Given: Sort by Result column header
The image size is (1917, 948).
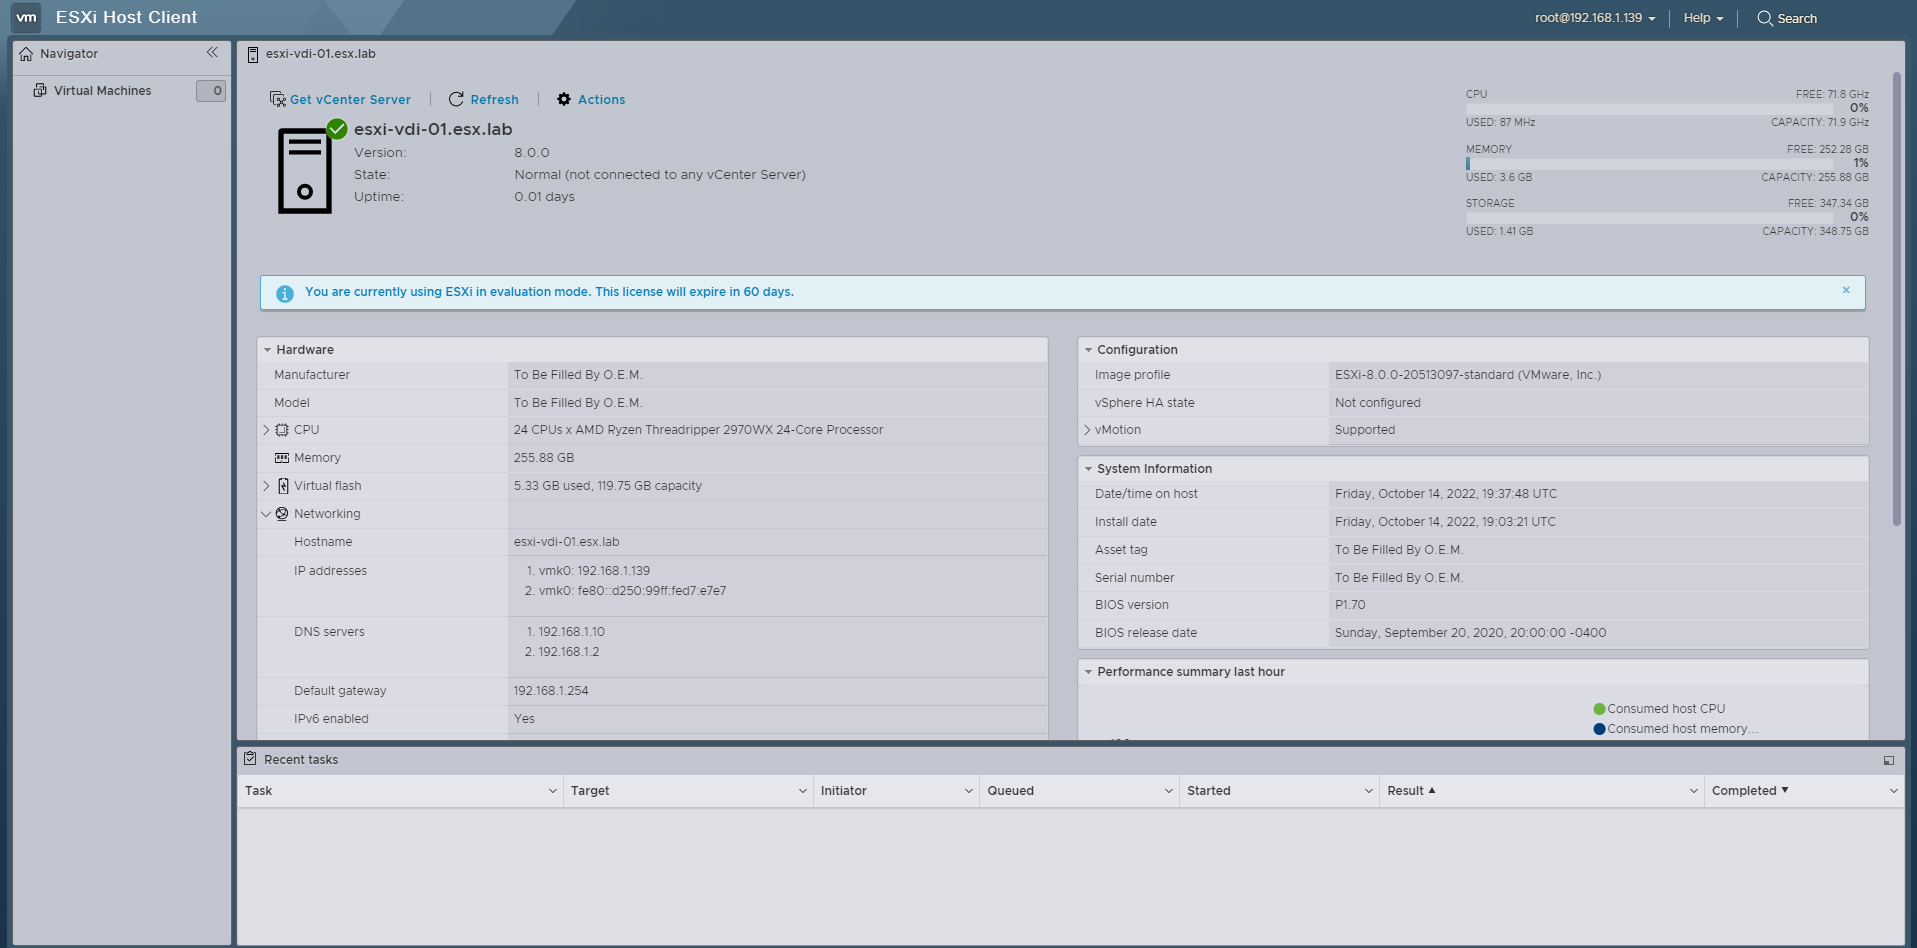Looking at the screenshot, I should coord(1405,791).
